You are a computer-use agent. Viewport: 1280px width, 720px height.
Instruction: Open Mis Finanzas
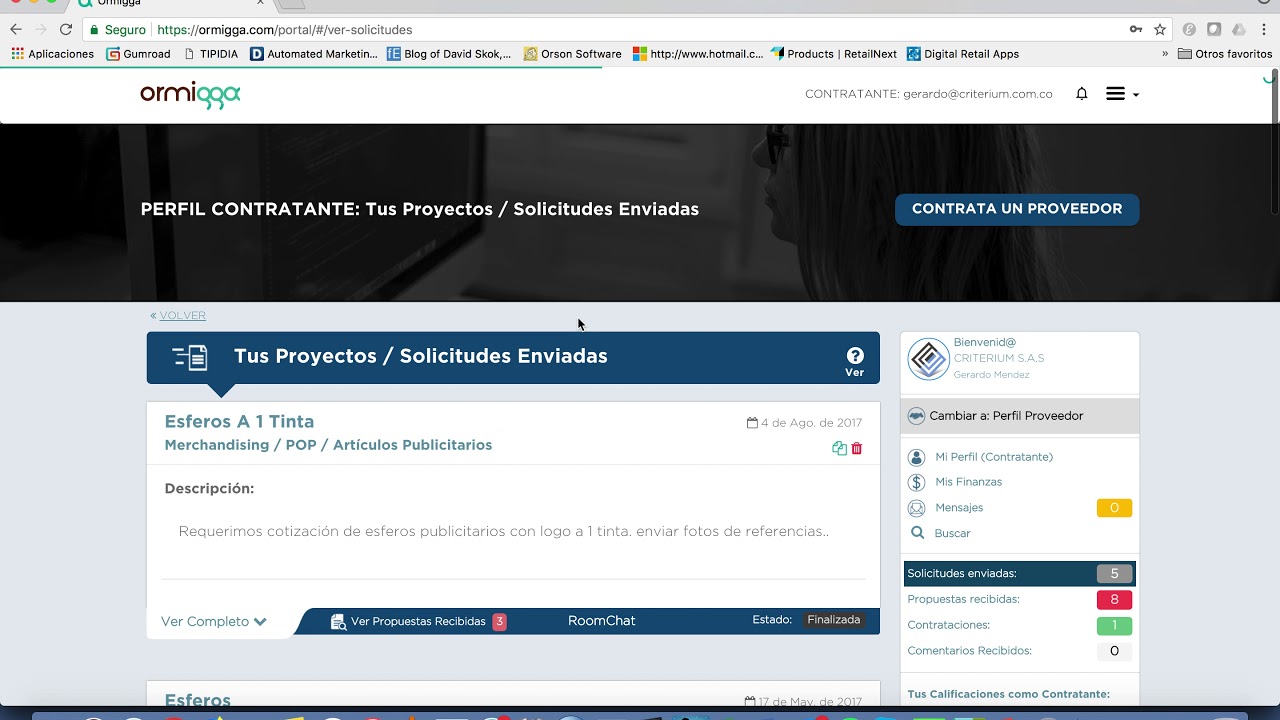(x=968, y=482)
